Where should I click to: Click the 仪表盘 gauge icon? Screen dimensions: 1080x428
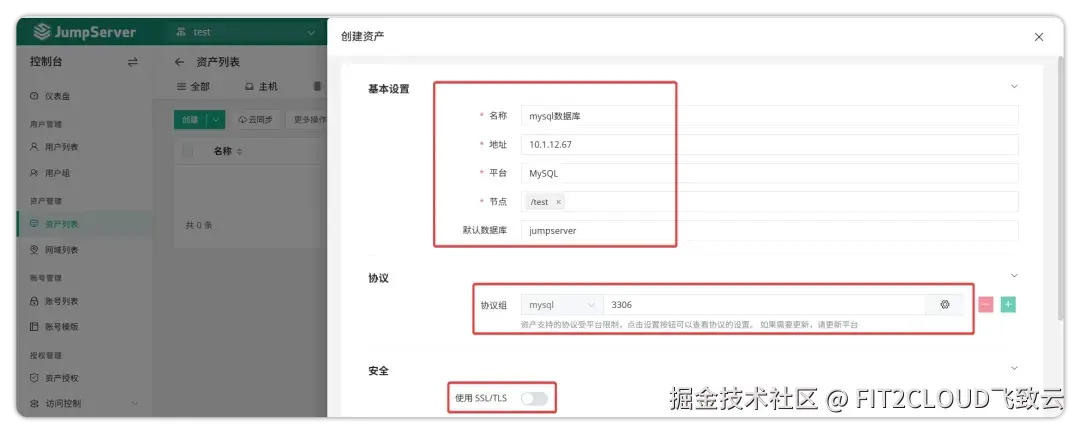(34, 96)
